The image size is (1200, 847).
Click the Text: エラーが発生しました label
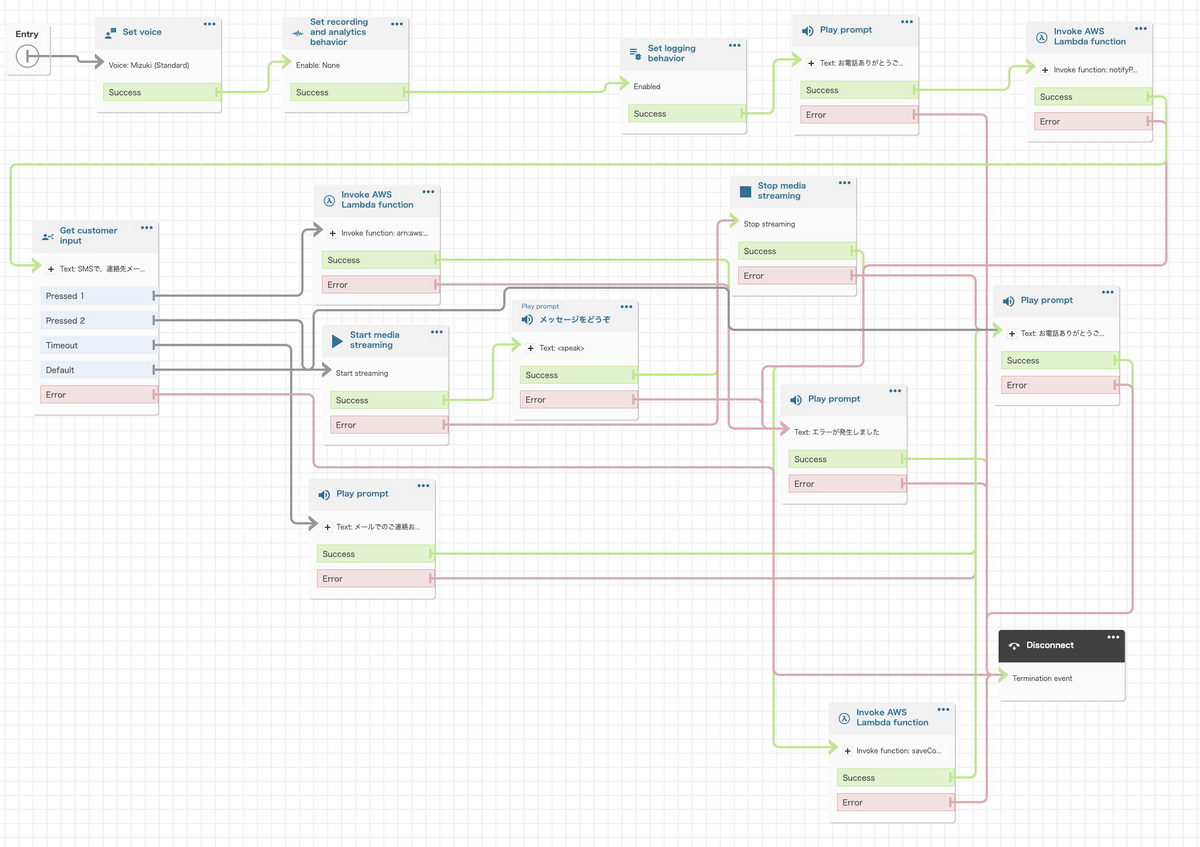[837, 432]
